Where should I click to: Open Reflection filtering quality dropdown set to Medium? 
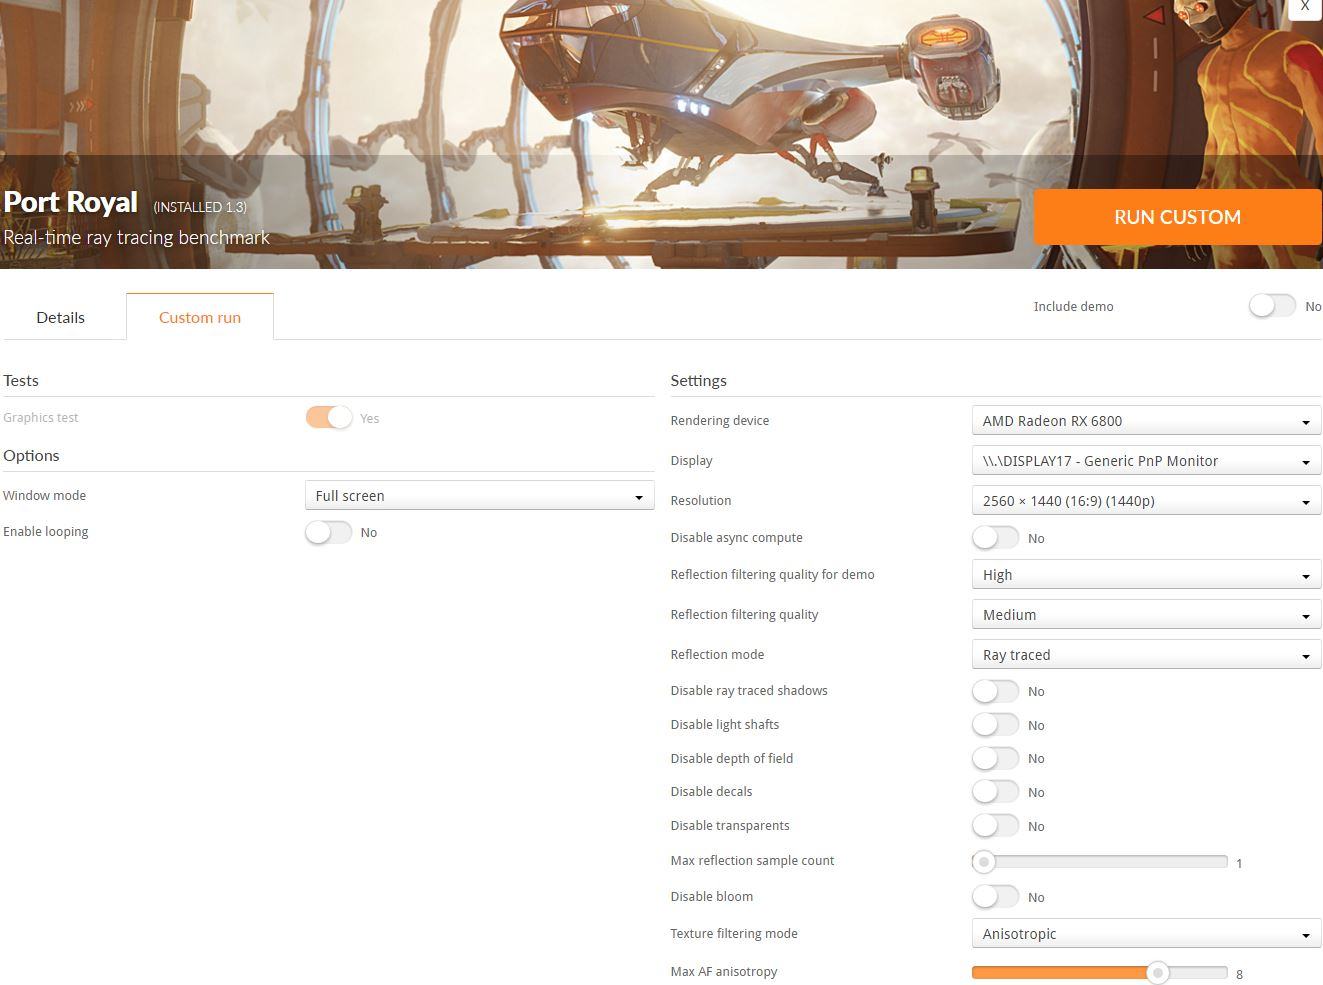click(x=1146, y=615)
